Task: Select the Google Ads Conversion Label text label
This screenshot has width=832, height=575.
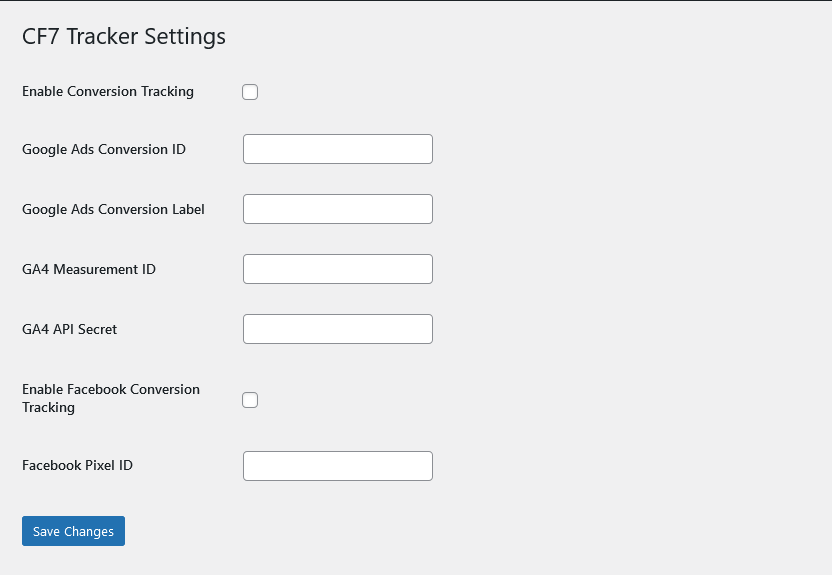Action: [x=113, y=209]
